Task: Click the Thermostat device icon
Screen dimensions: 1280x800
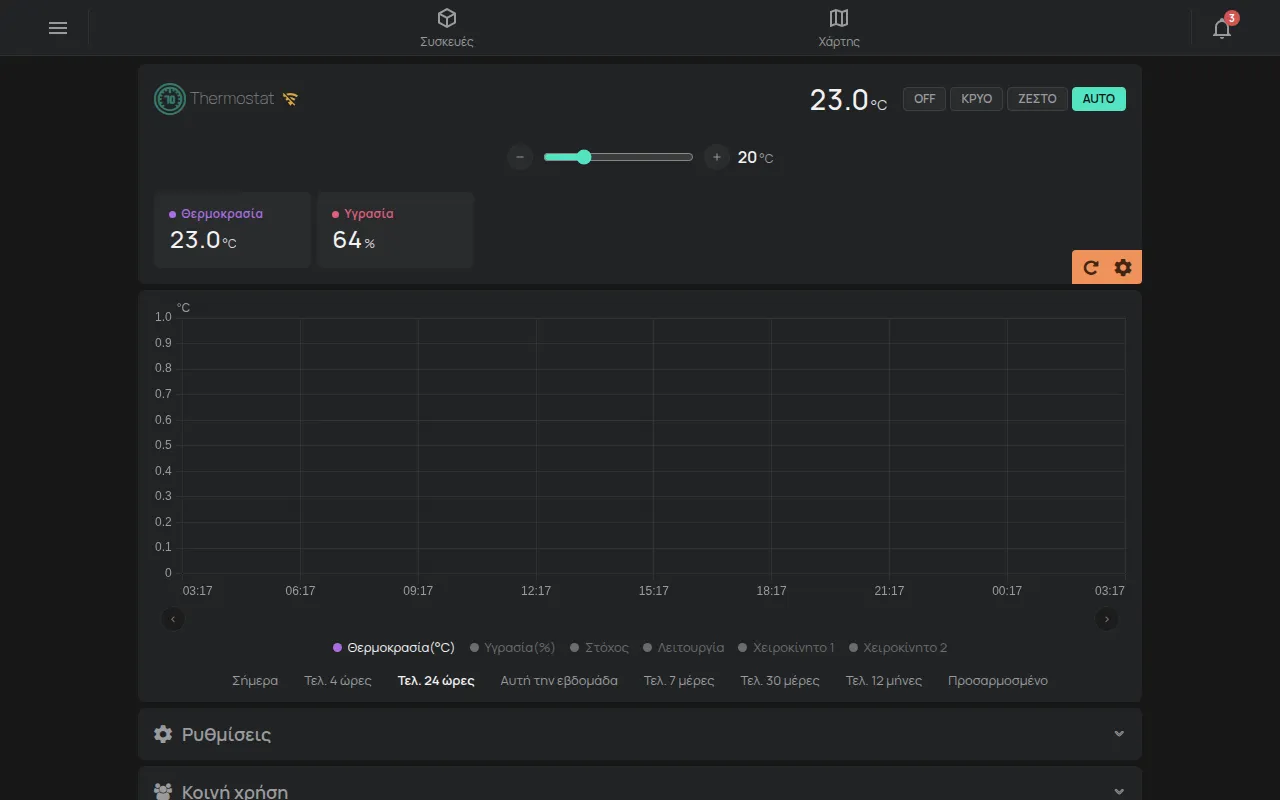Action: click(170, 99)
